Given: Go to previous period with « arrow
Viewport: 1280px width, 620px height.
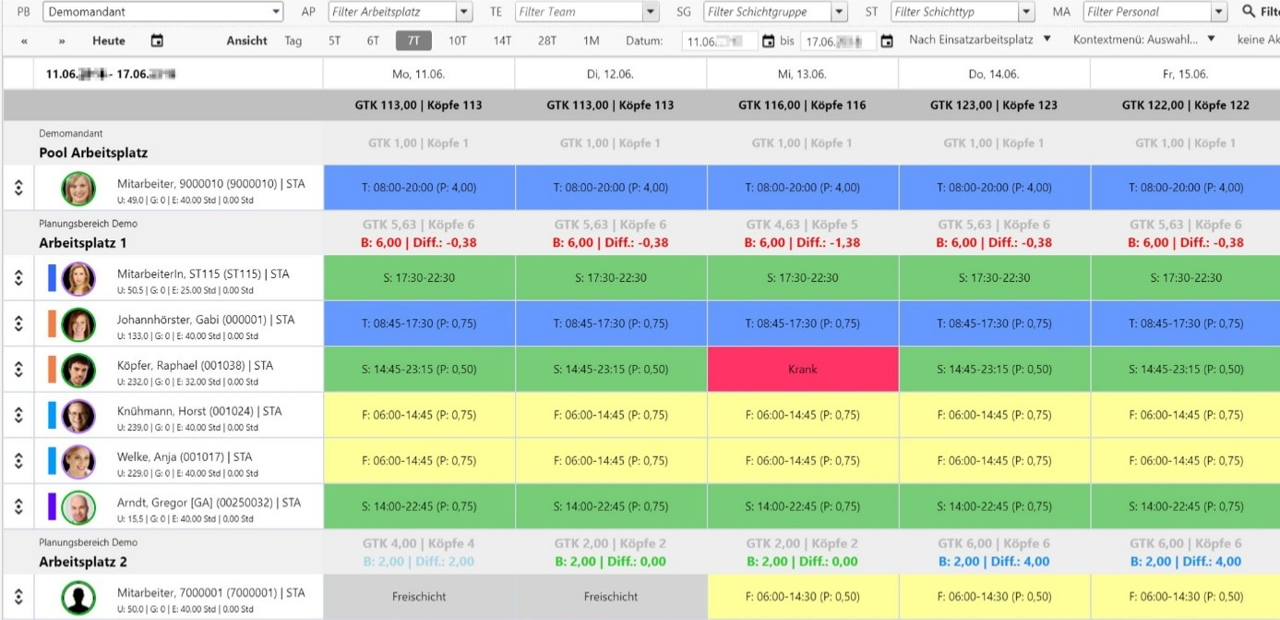Looking at the screenshot, I should 24,41.
